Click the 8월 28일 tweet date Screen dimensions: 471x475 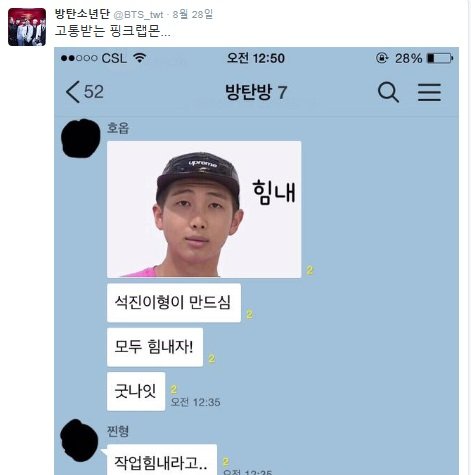coord(193,14)
